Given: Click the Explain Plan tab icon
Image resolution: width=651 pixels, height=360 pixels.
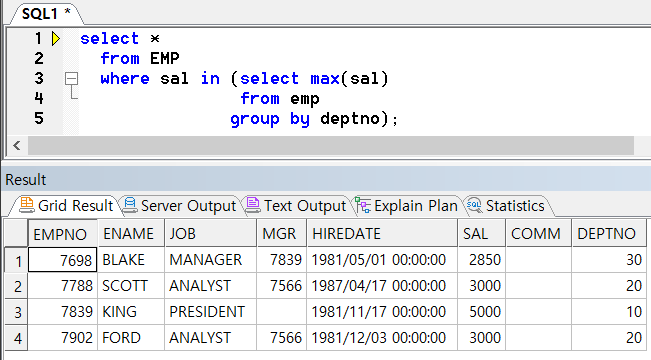Looking at the screenshot, I should pos(363,205).
